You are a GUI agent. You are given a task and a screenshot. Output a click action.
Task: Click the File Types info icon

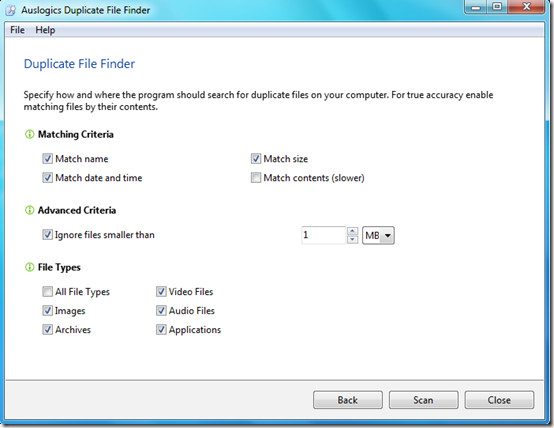[29, 267]
